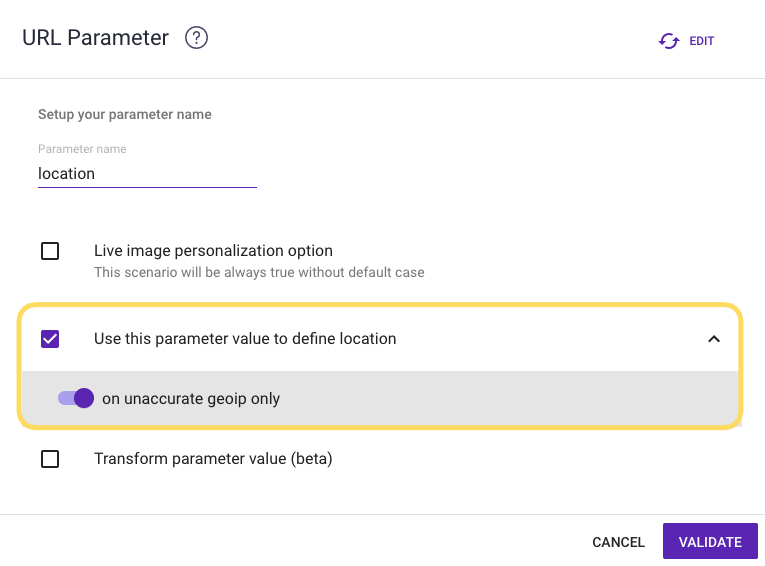
Task: Focus the Parameter name input field
Action: (147, 174)
